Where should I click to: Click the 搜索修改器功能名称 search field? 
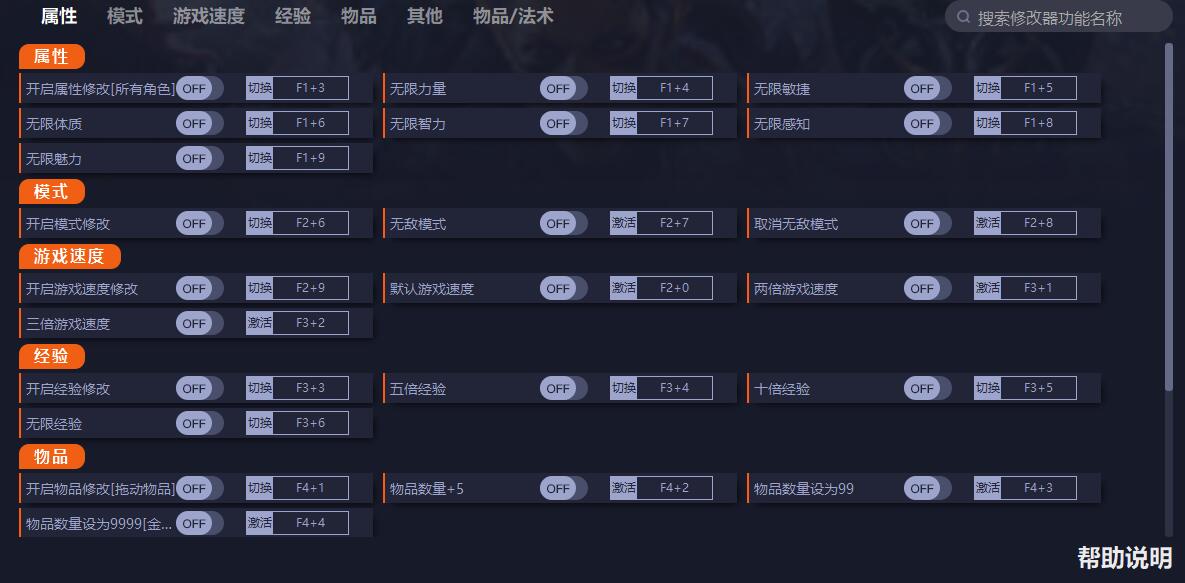(x=1065, y=18)
